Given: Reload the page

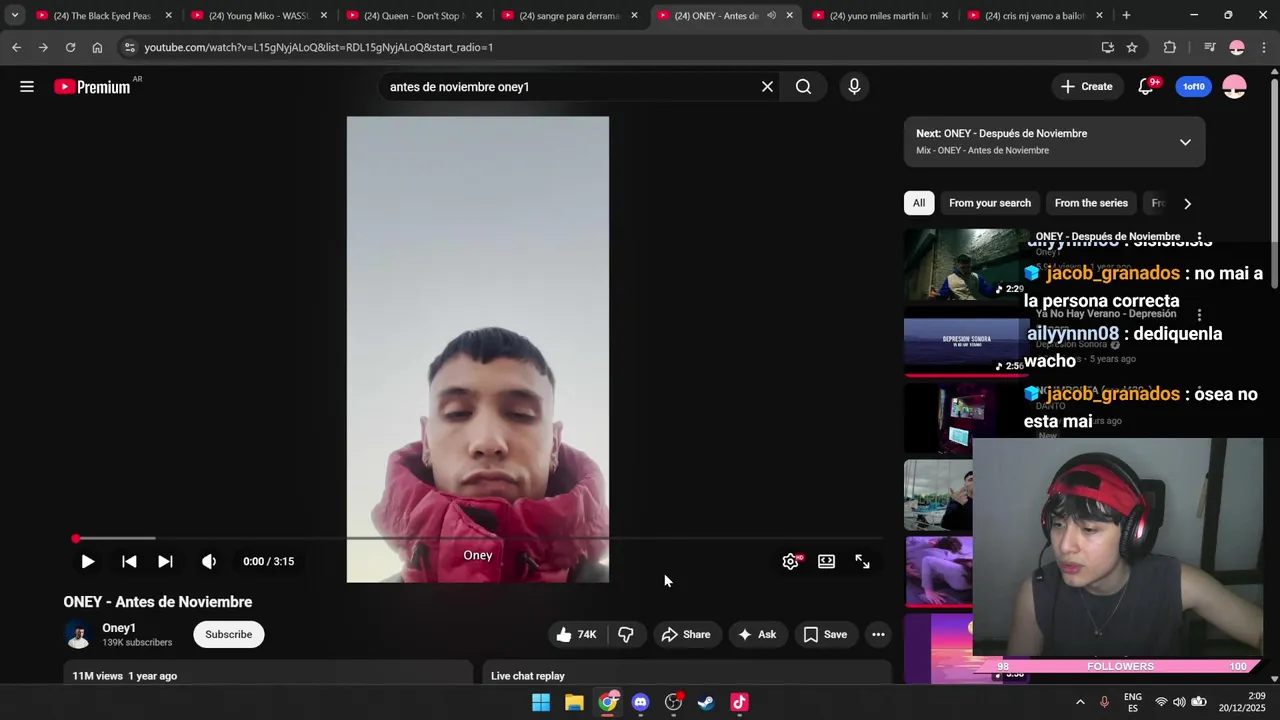Looking at the screenshot, I should pyautogui.click(x=70, y=47).
